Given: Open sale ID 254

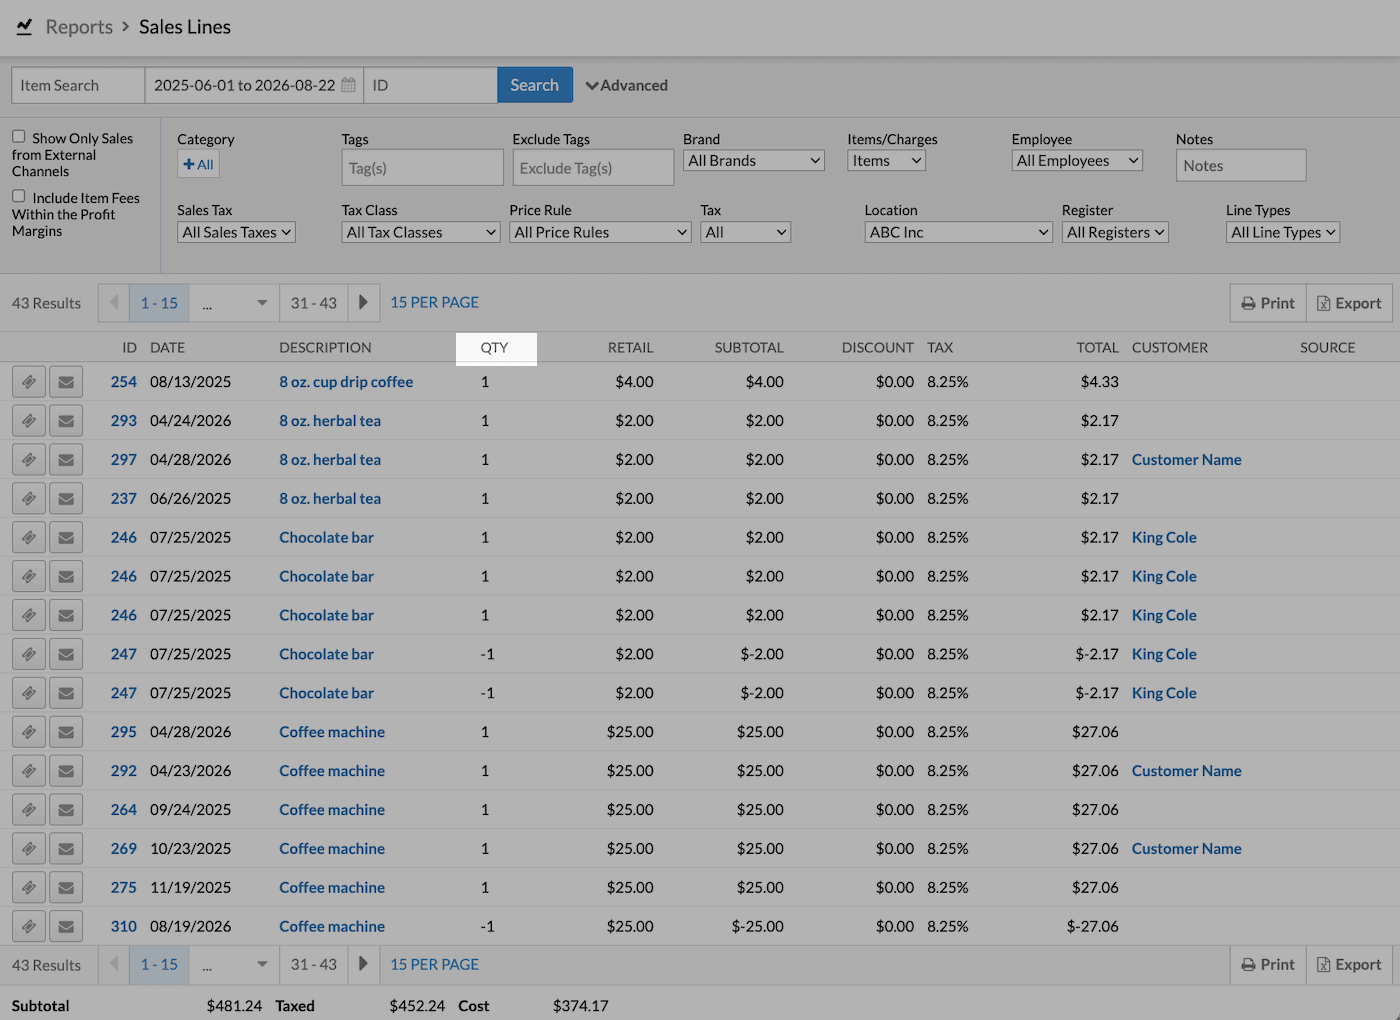Looking at the screenshot, I should [124, 382].
